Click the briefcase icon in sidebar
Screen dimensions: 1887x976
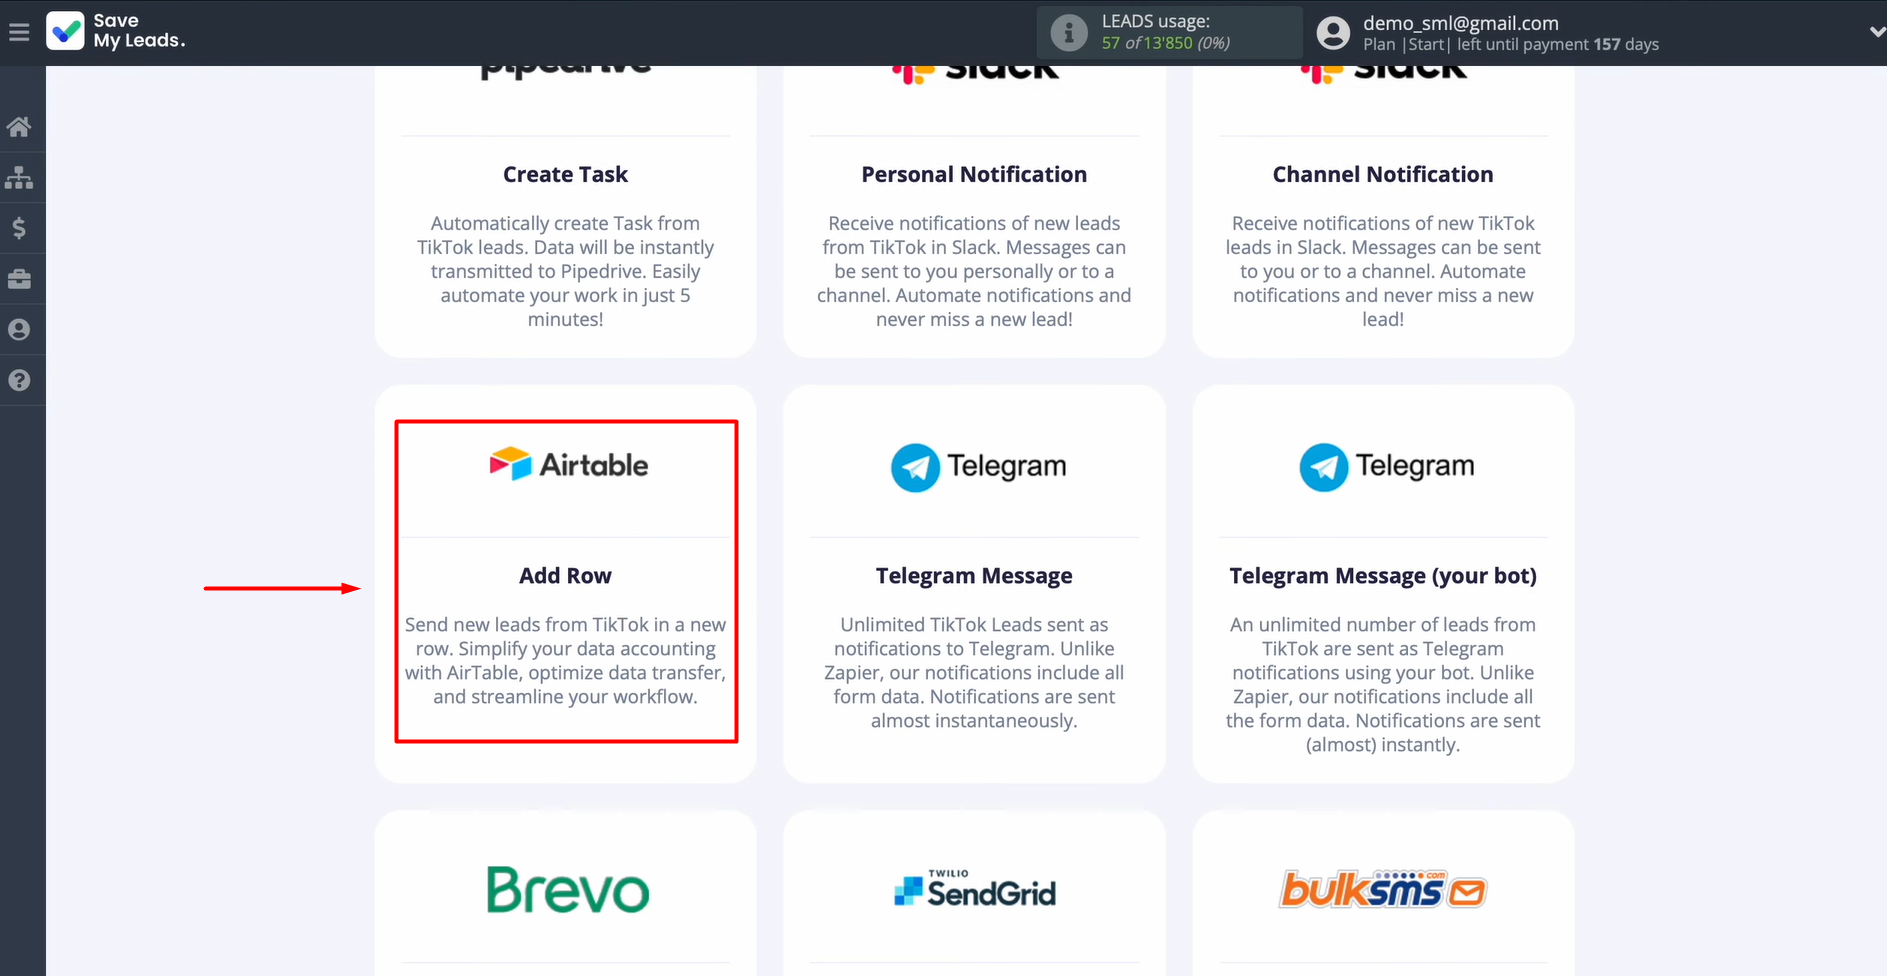19,279
